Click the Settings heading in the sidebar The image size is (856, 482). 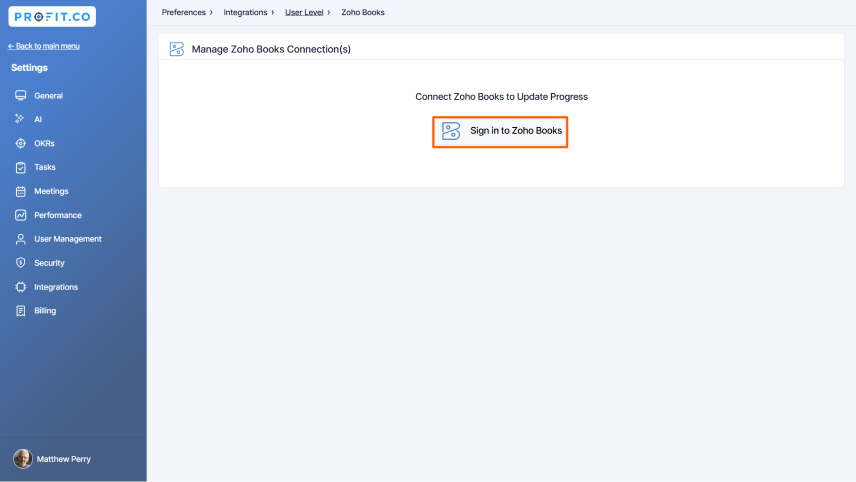tap(29, 68)
